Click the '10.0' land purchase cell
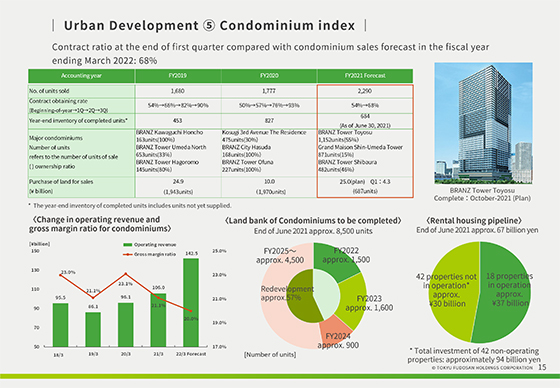560x388 pixels. tap(269, 182)
